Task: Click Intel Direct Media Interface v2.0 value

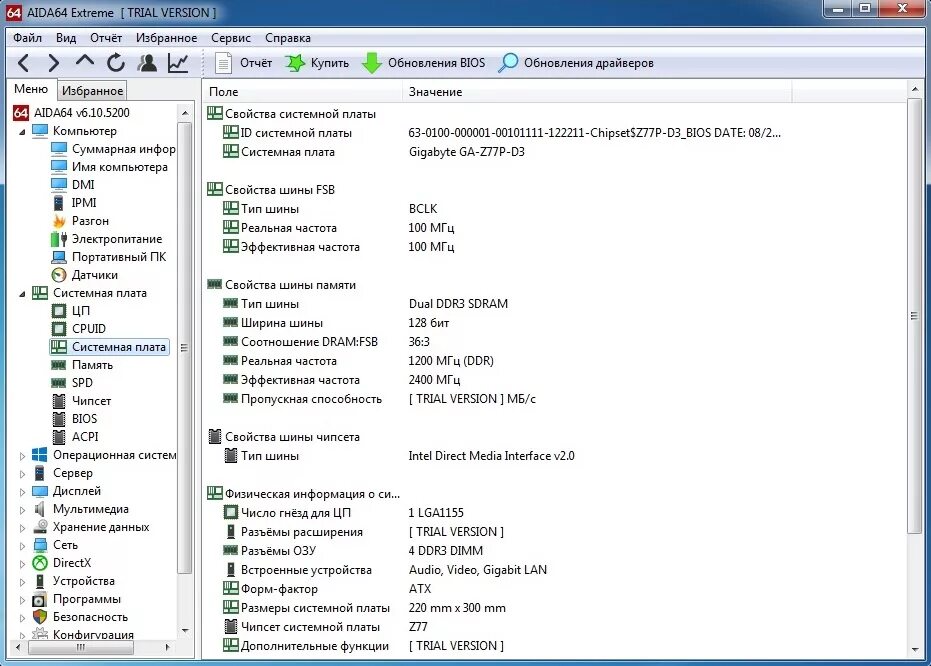Action: (492, 456)
